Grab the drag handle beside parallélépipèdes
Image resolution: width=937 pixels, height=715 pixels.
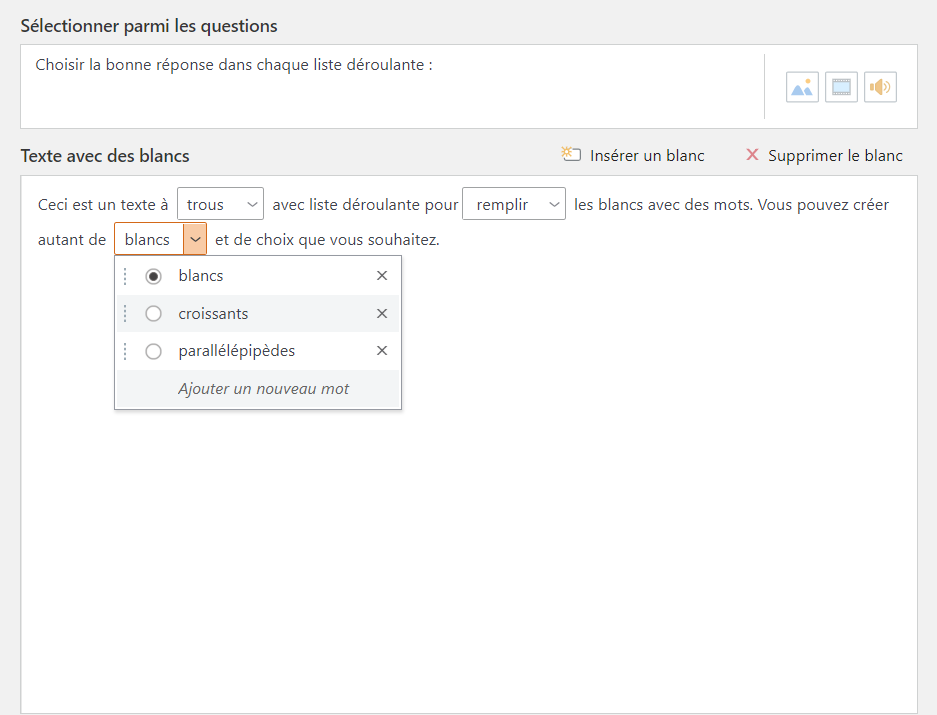125,351
